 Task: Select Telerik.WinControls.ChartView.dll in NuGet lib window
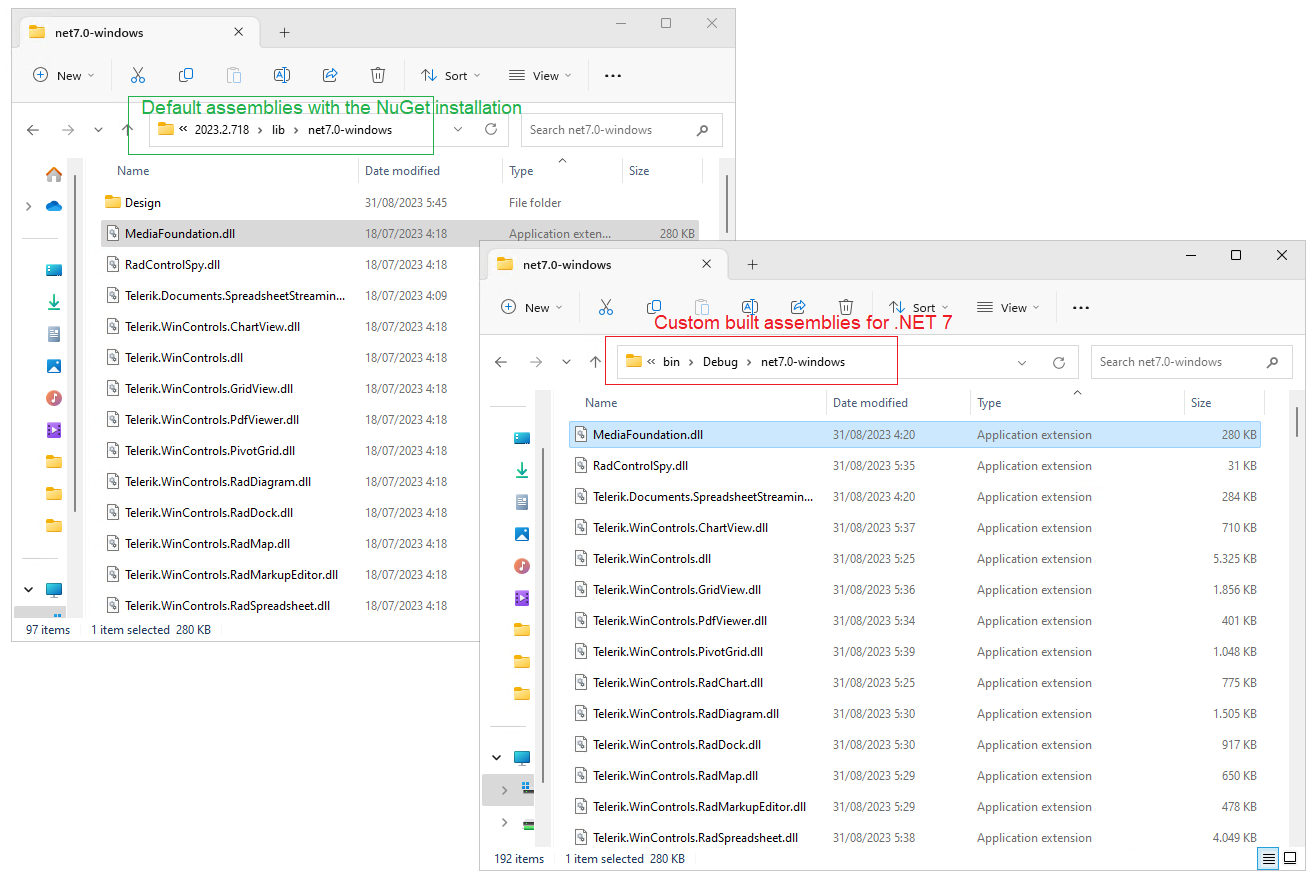click(x=291, y=327)
